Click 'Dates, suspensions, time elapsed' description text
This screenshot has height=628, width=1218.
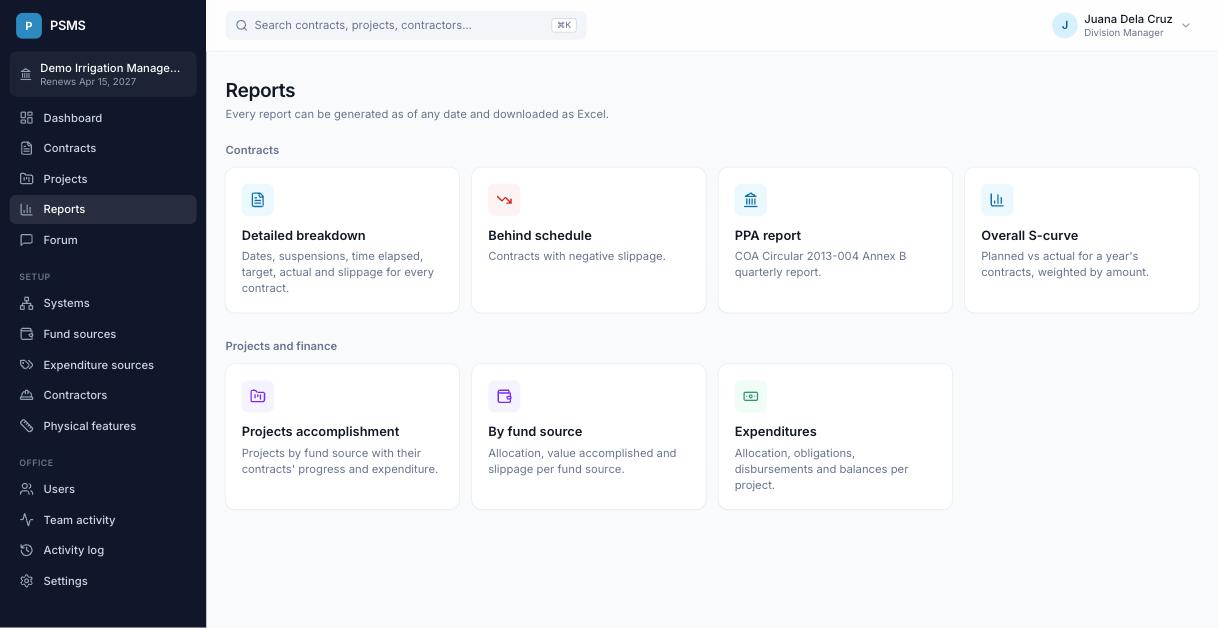[338, 272]
